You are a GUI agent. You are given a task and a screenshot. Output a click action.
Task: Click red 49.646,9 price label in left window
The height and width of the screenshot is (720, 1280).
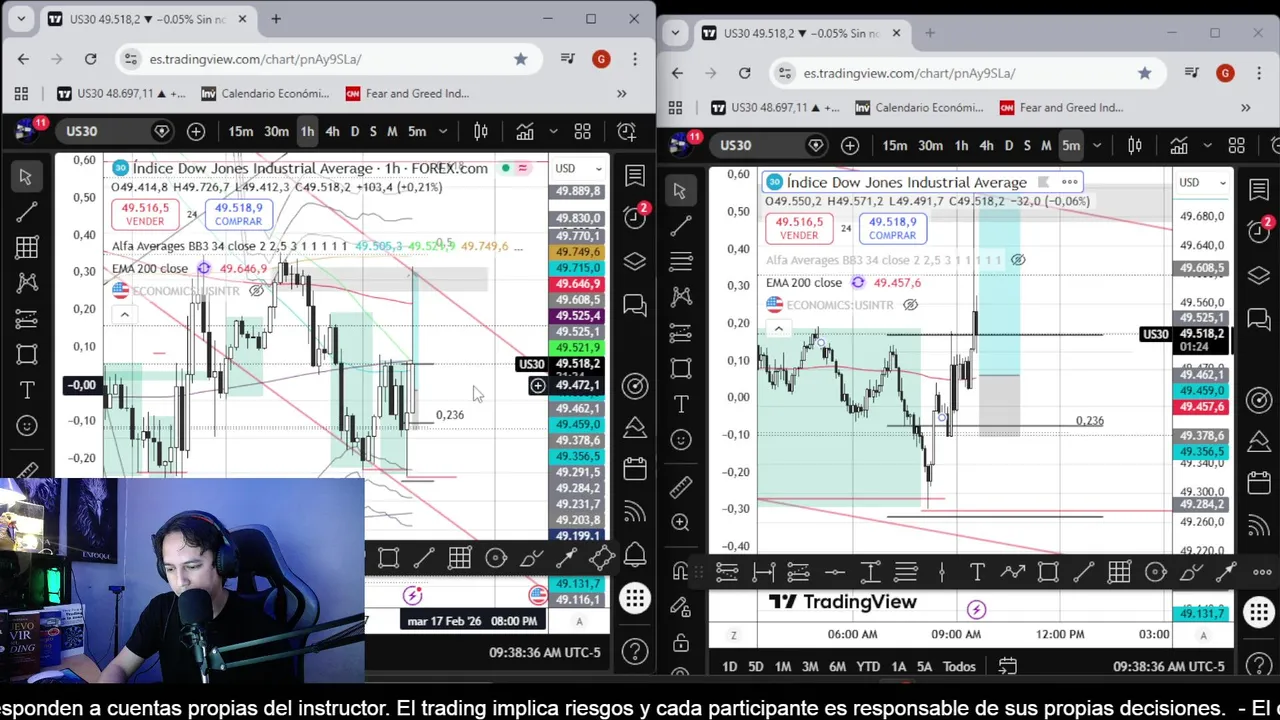pyautogui.click(x=578, y=284)
